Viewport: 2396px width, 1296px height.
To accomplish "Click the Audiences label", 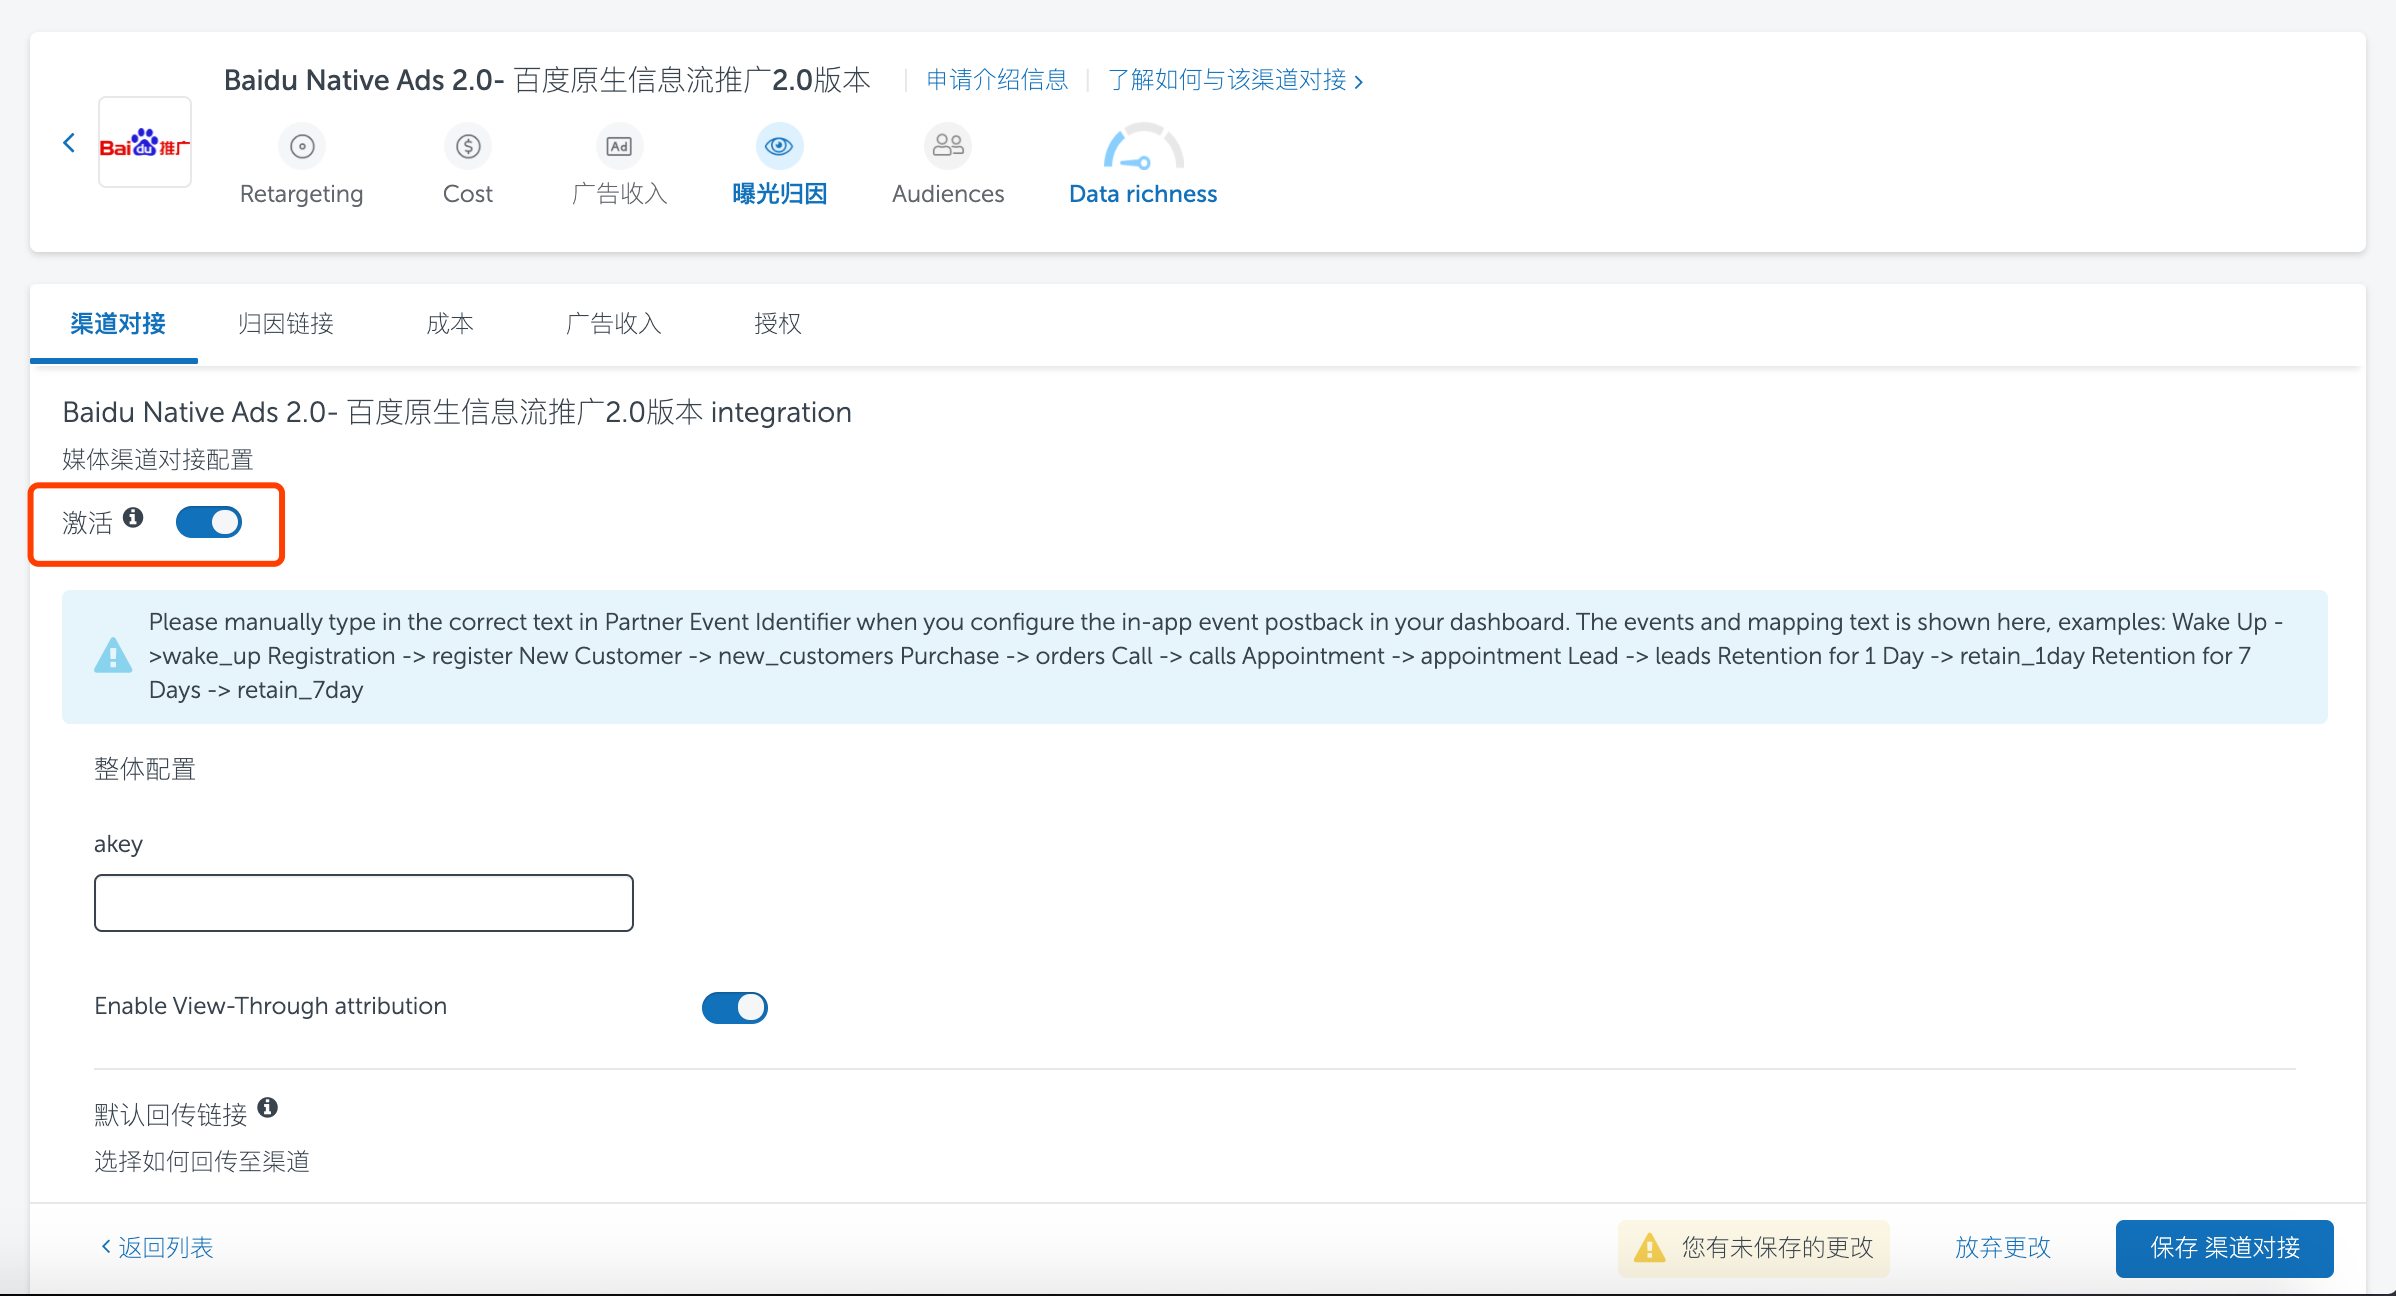I will point(948,194).
